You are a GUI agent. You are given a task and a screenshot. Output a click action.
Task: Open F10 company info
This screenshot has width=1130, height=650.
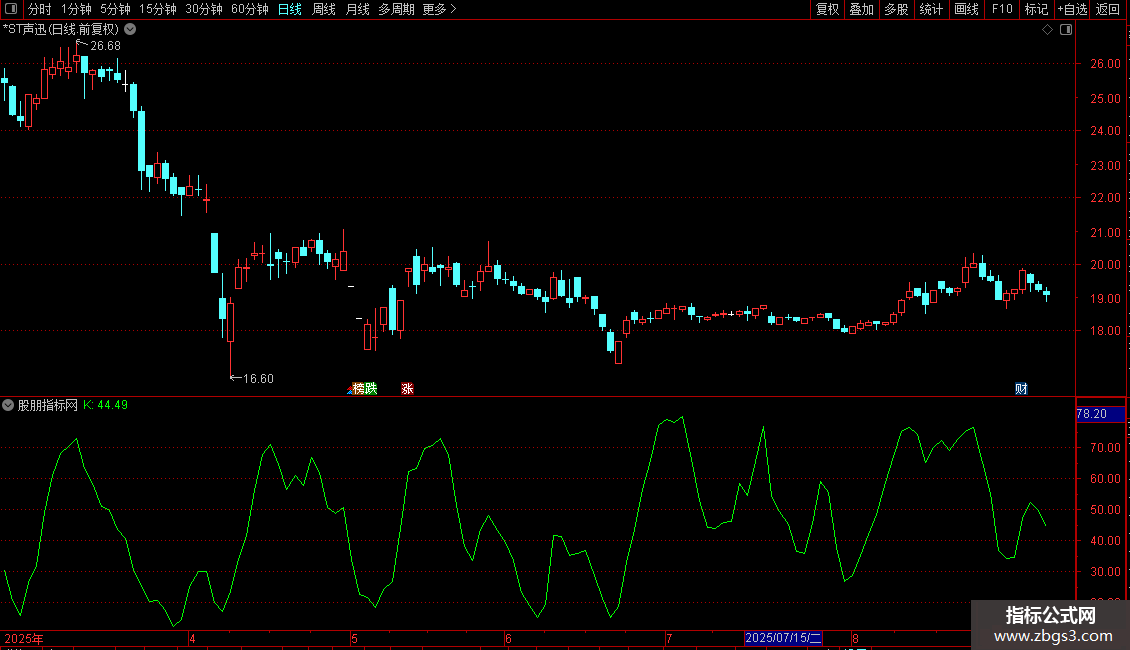(x=1002, y=9)
